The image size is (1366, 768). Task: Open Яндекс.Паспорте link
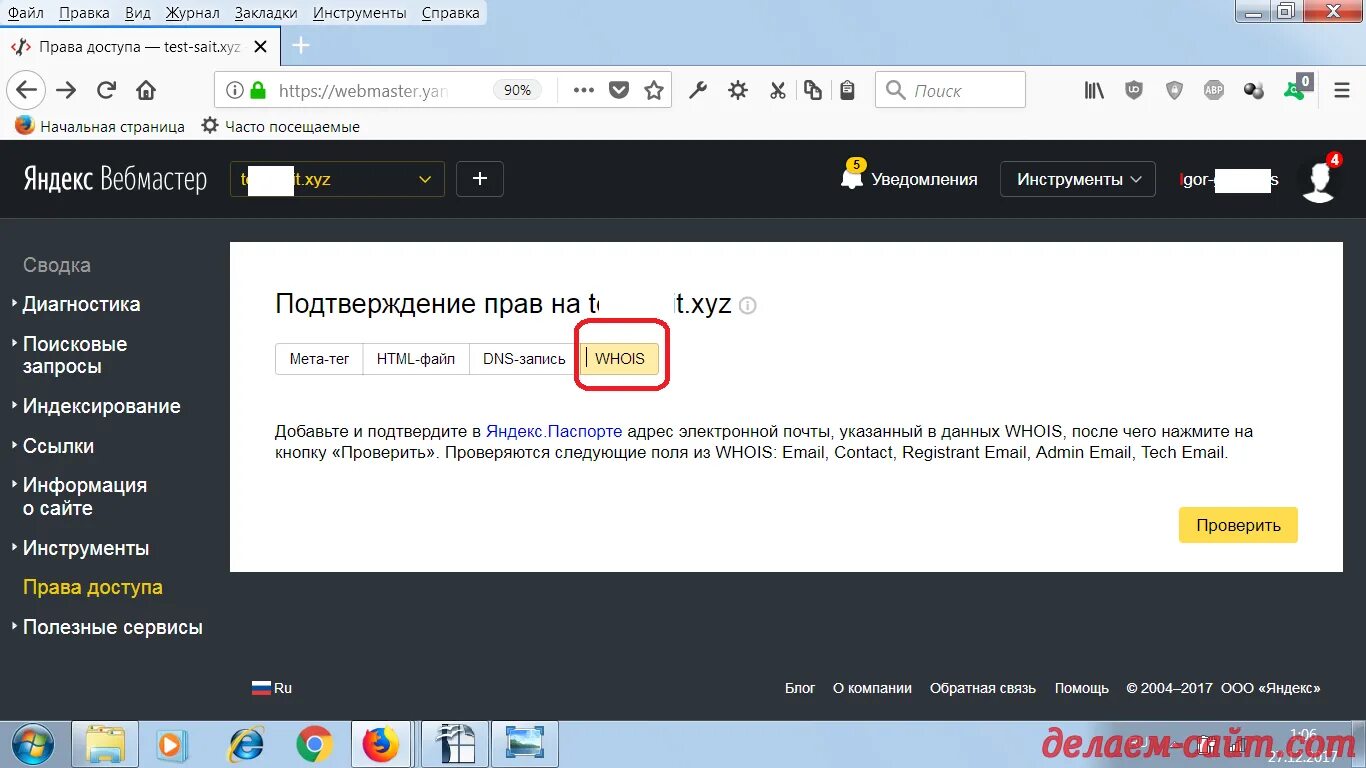(554, 431)
